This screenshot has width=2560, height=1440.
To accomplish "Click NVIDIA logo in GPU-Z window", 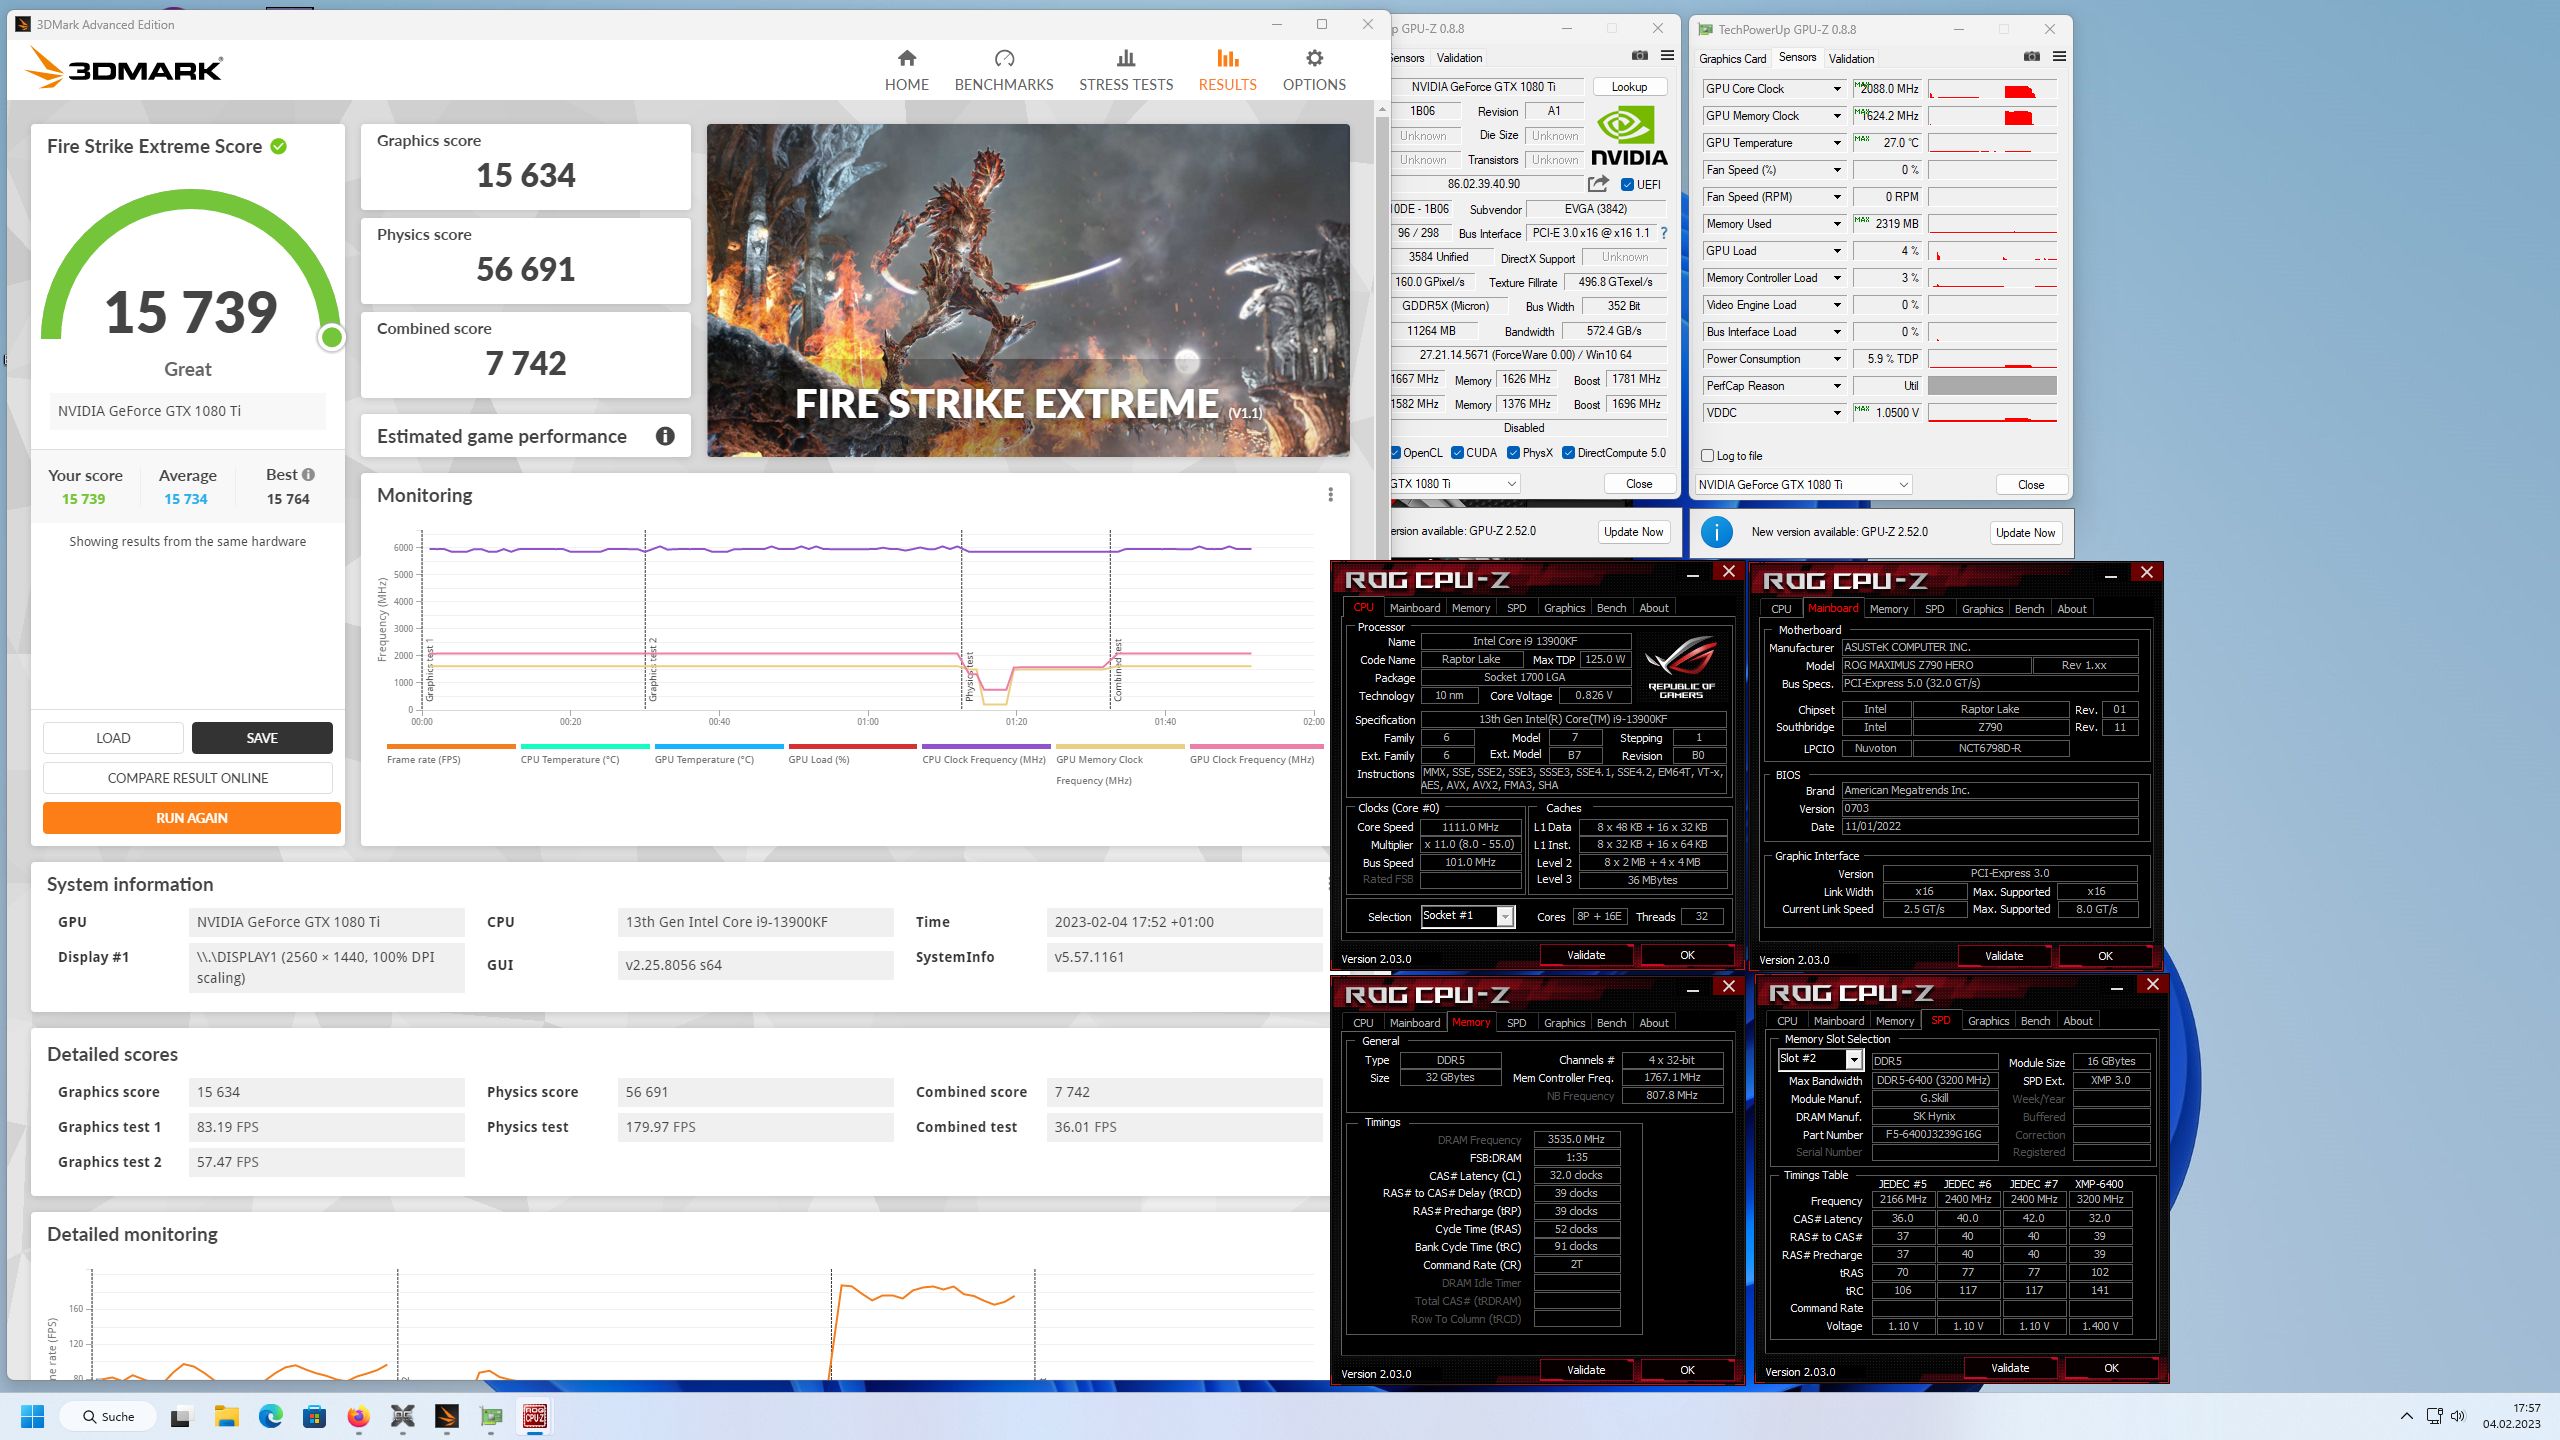I will 1629,136.
